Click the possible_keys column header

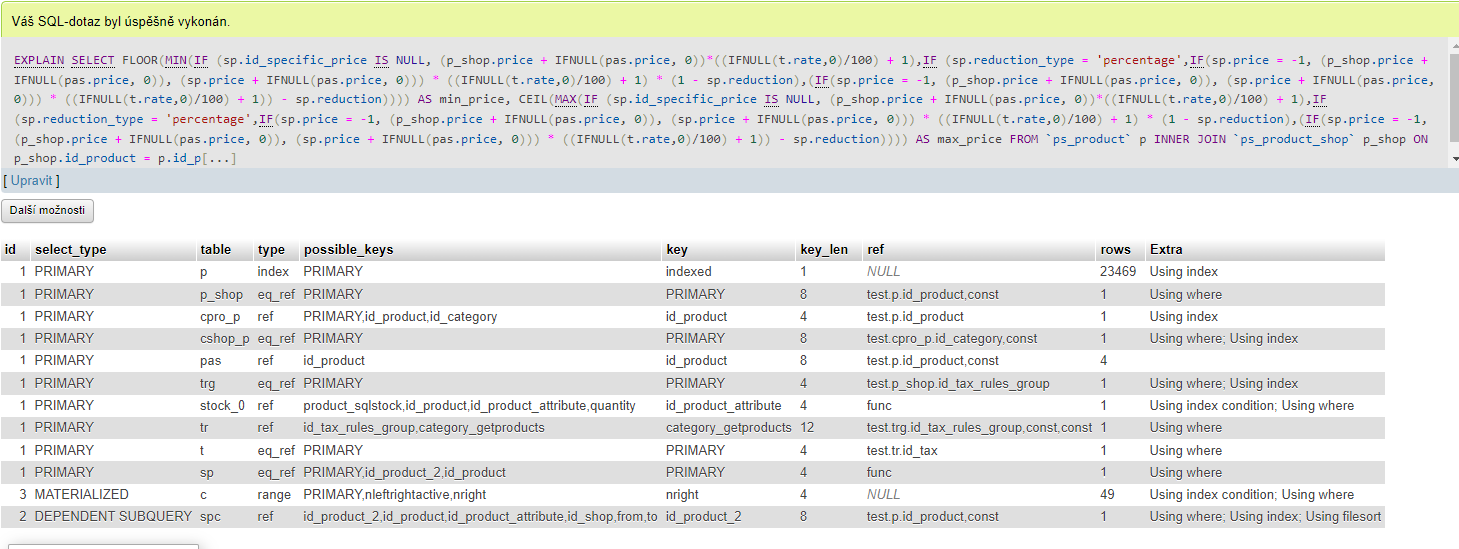coord(348,250)
